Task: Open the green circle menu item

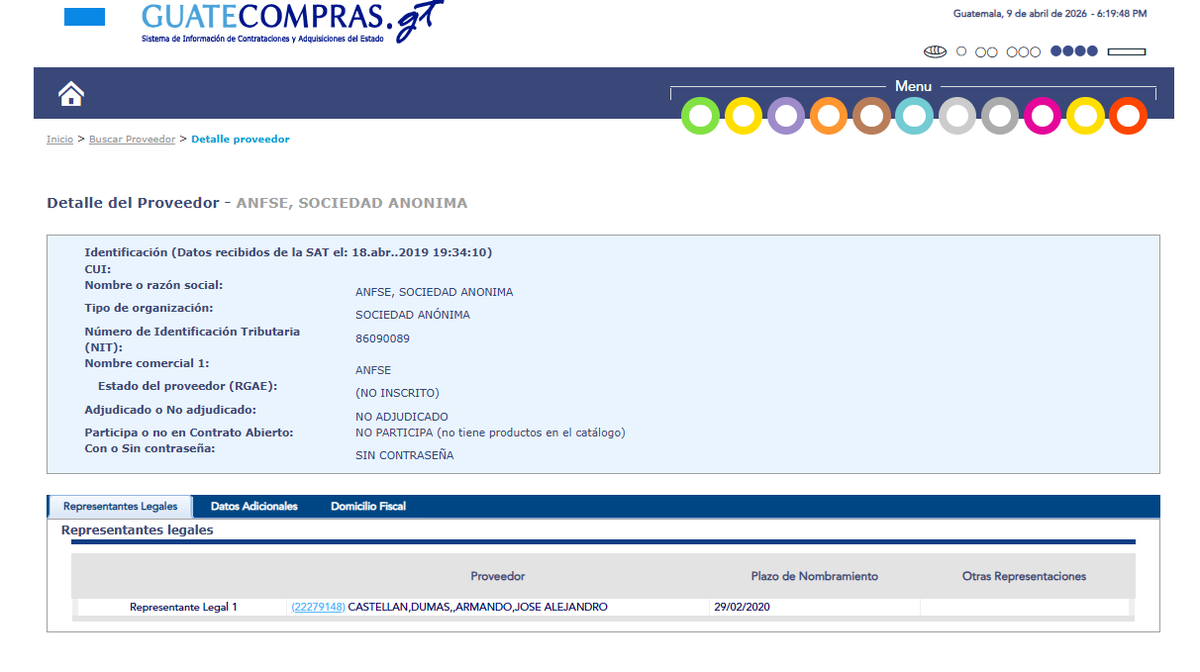Action: 701,116
